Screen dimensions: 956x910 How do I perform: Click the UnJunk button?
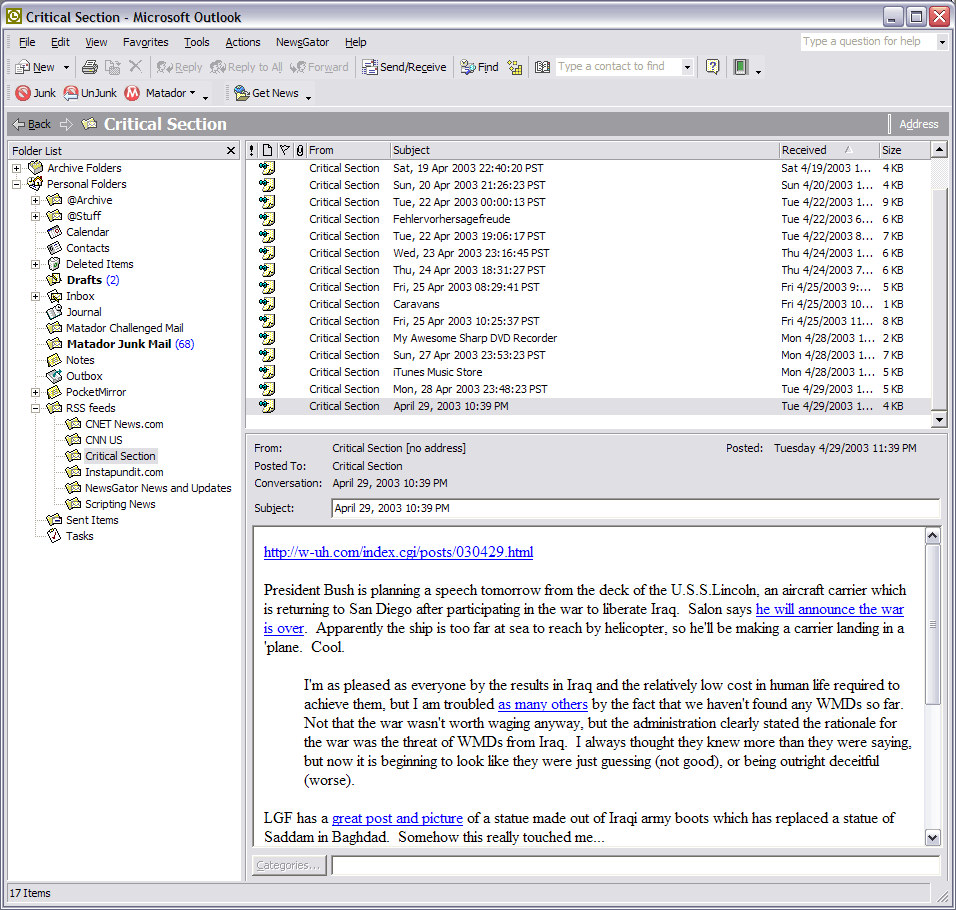point(90,93)
